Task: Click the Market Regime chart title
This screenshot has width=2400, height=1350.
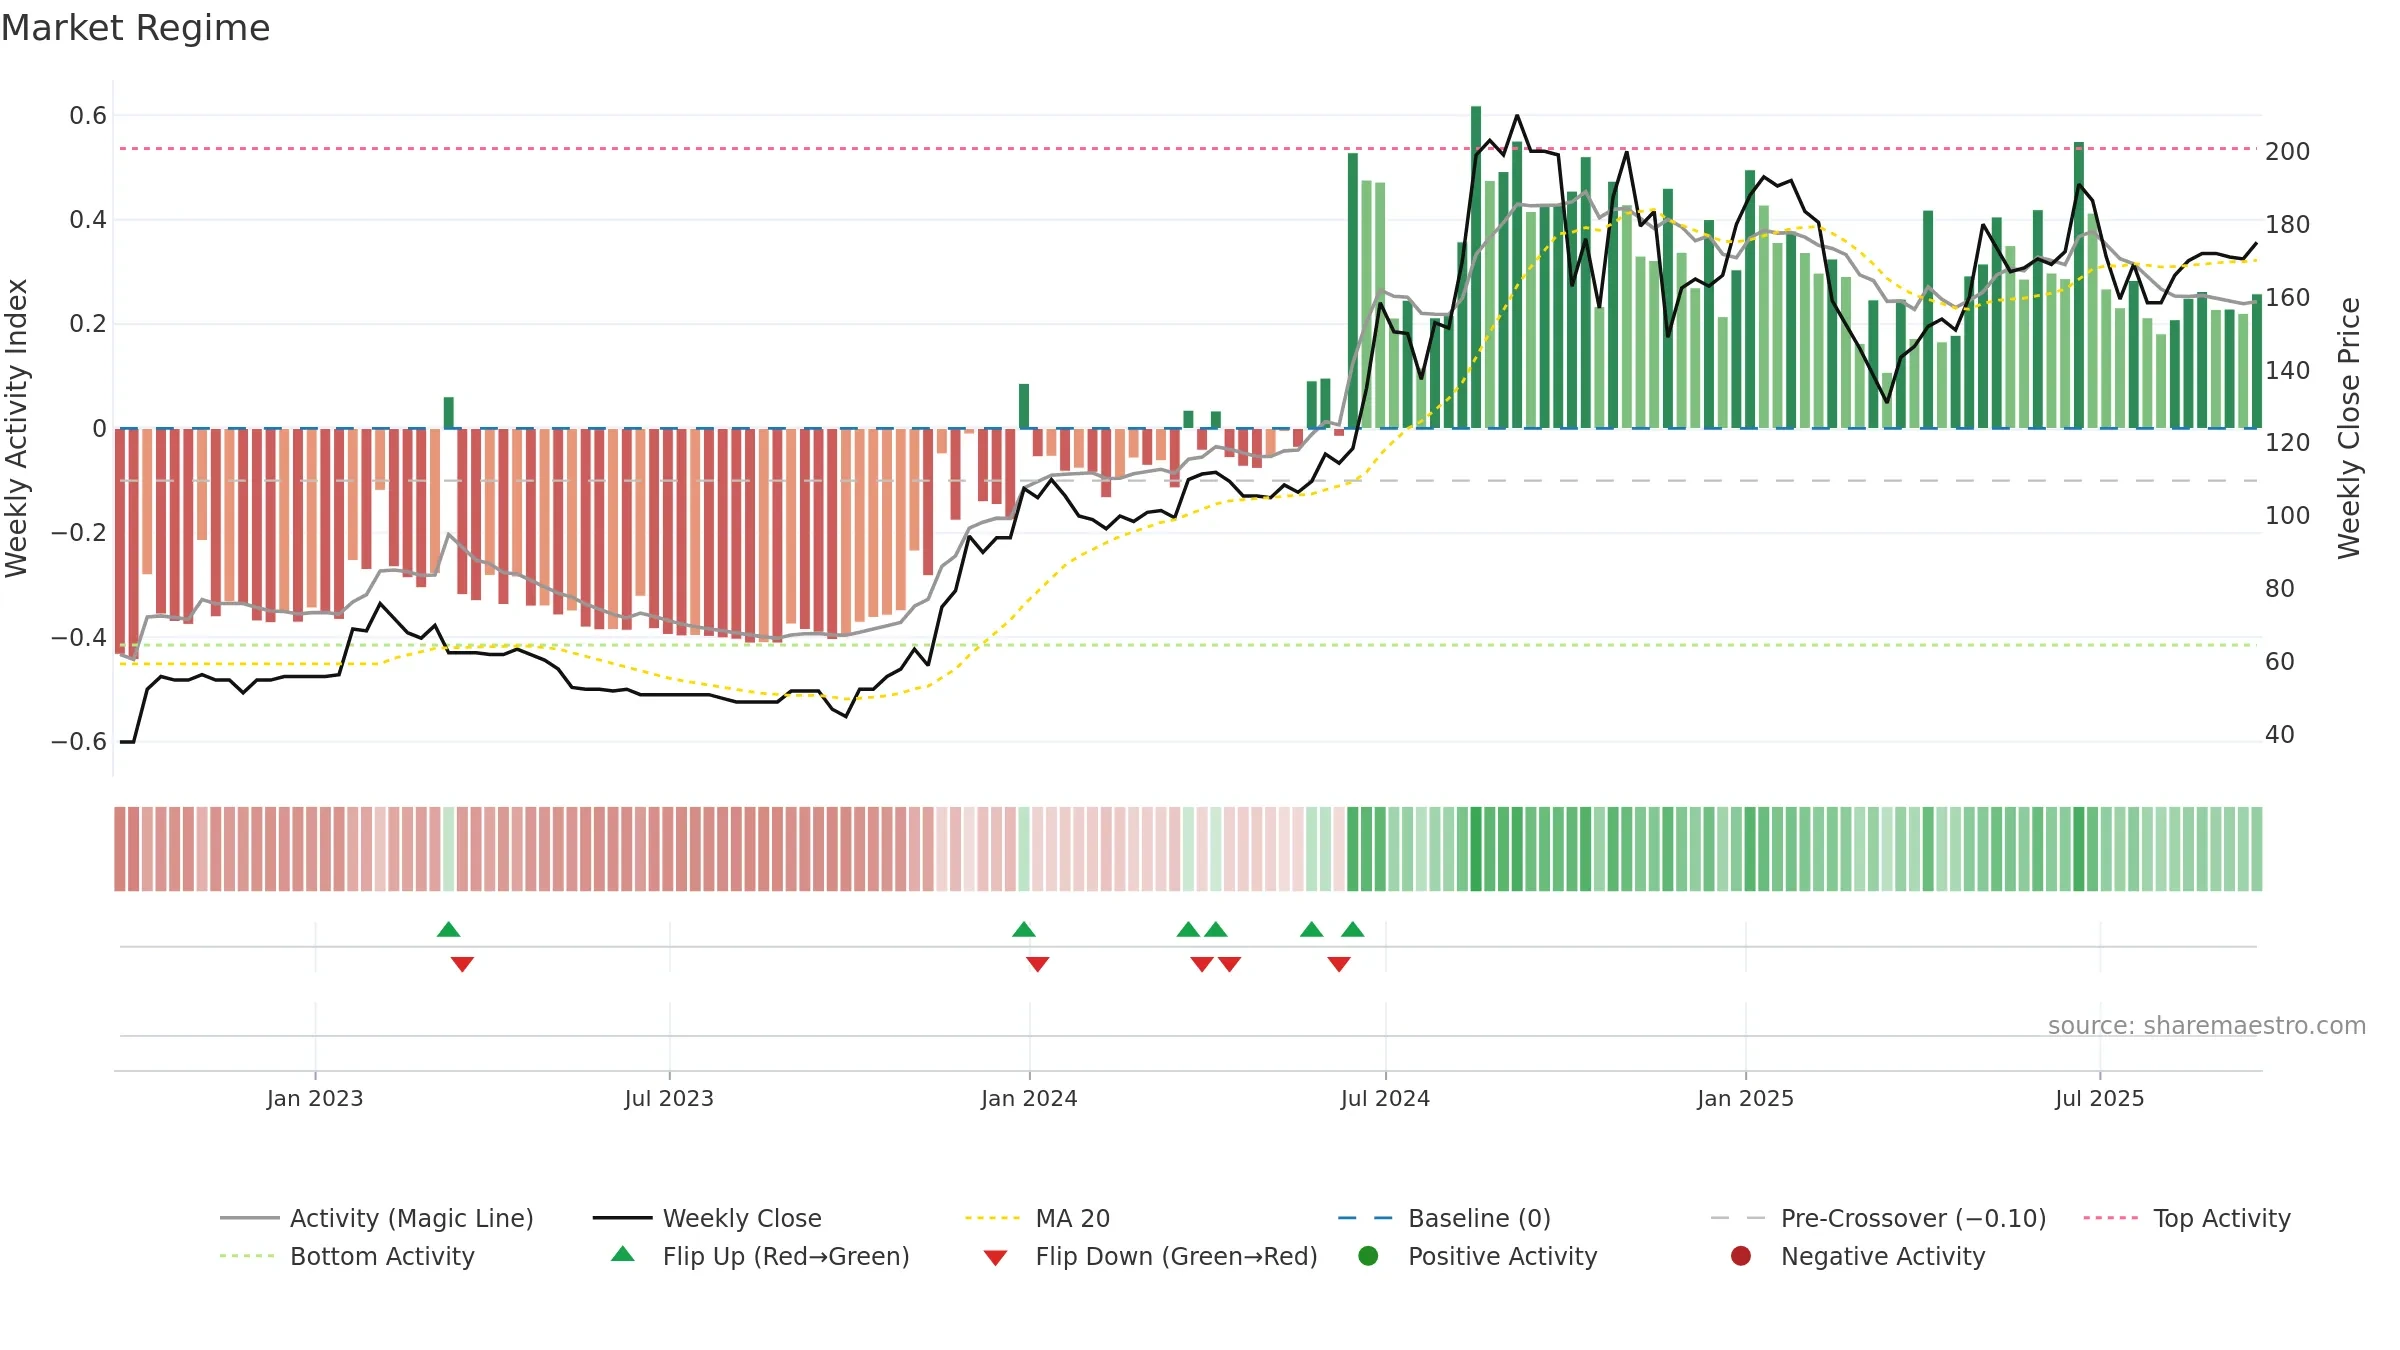Action: click(x=135, y=28)
